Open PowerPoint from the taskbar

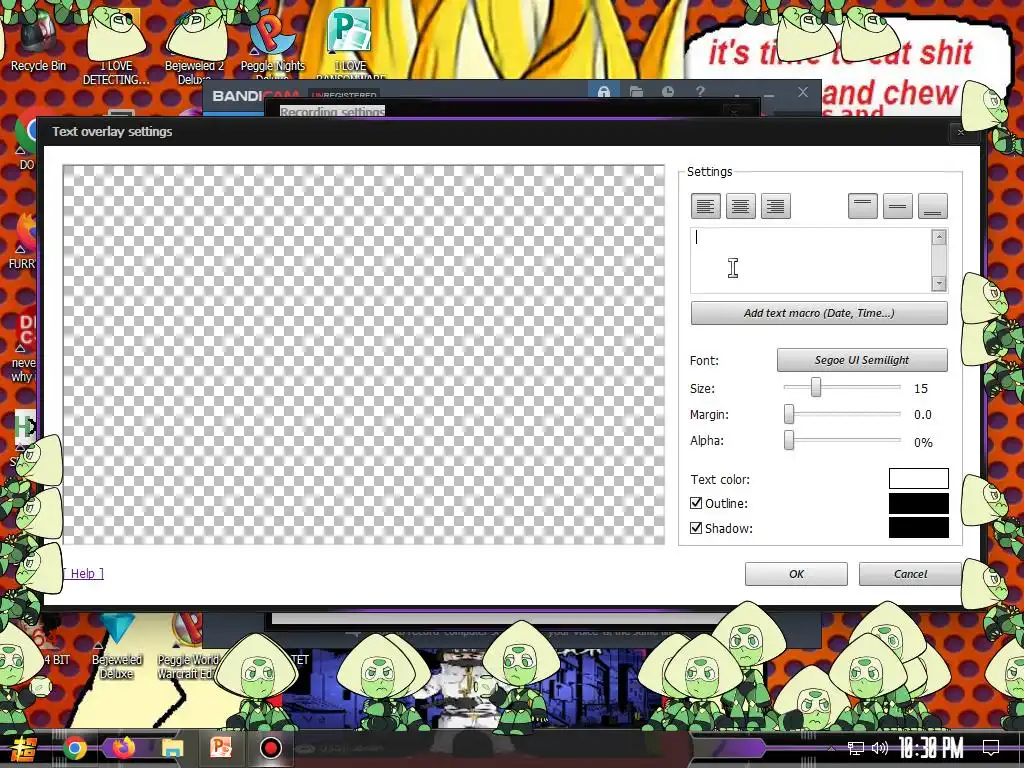pyautogui.click(x=221, y=748)
